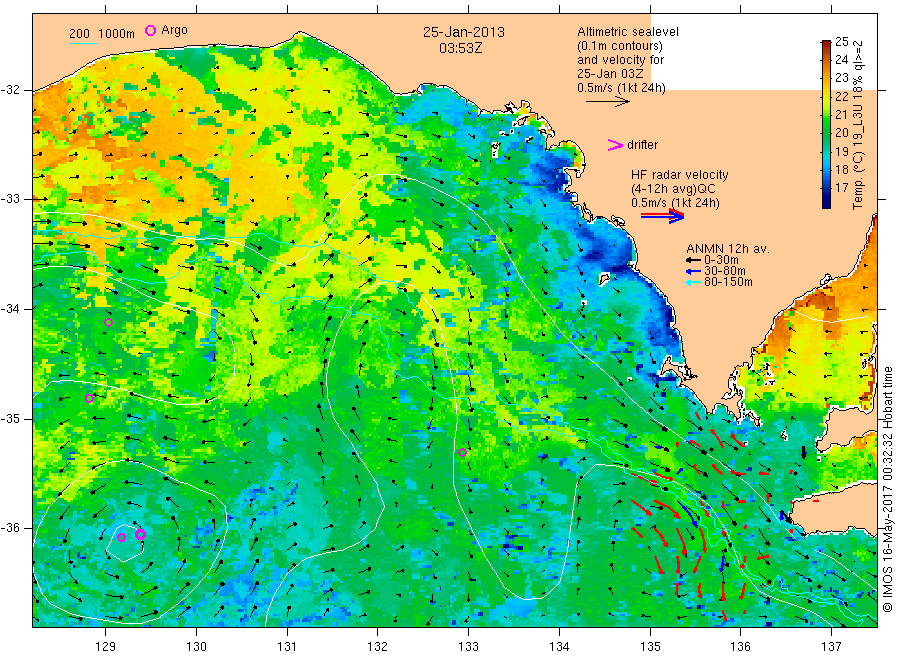Click the -33 latitude axis label
The width and height of the screenshot is (900, 660).
pos(10,199)
